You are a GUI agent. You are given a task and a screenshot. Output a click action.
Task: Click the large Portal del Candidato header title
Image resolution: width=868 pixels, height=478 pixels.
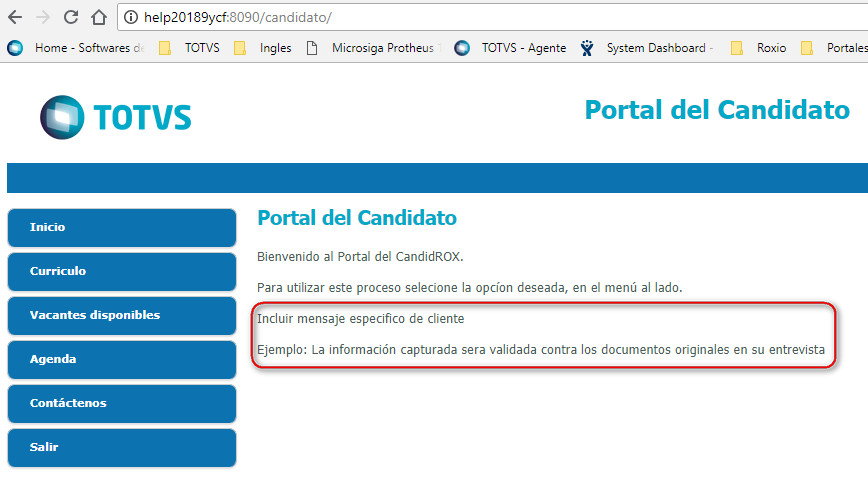click(x=717, y=110)
